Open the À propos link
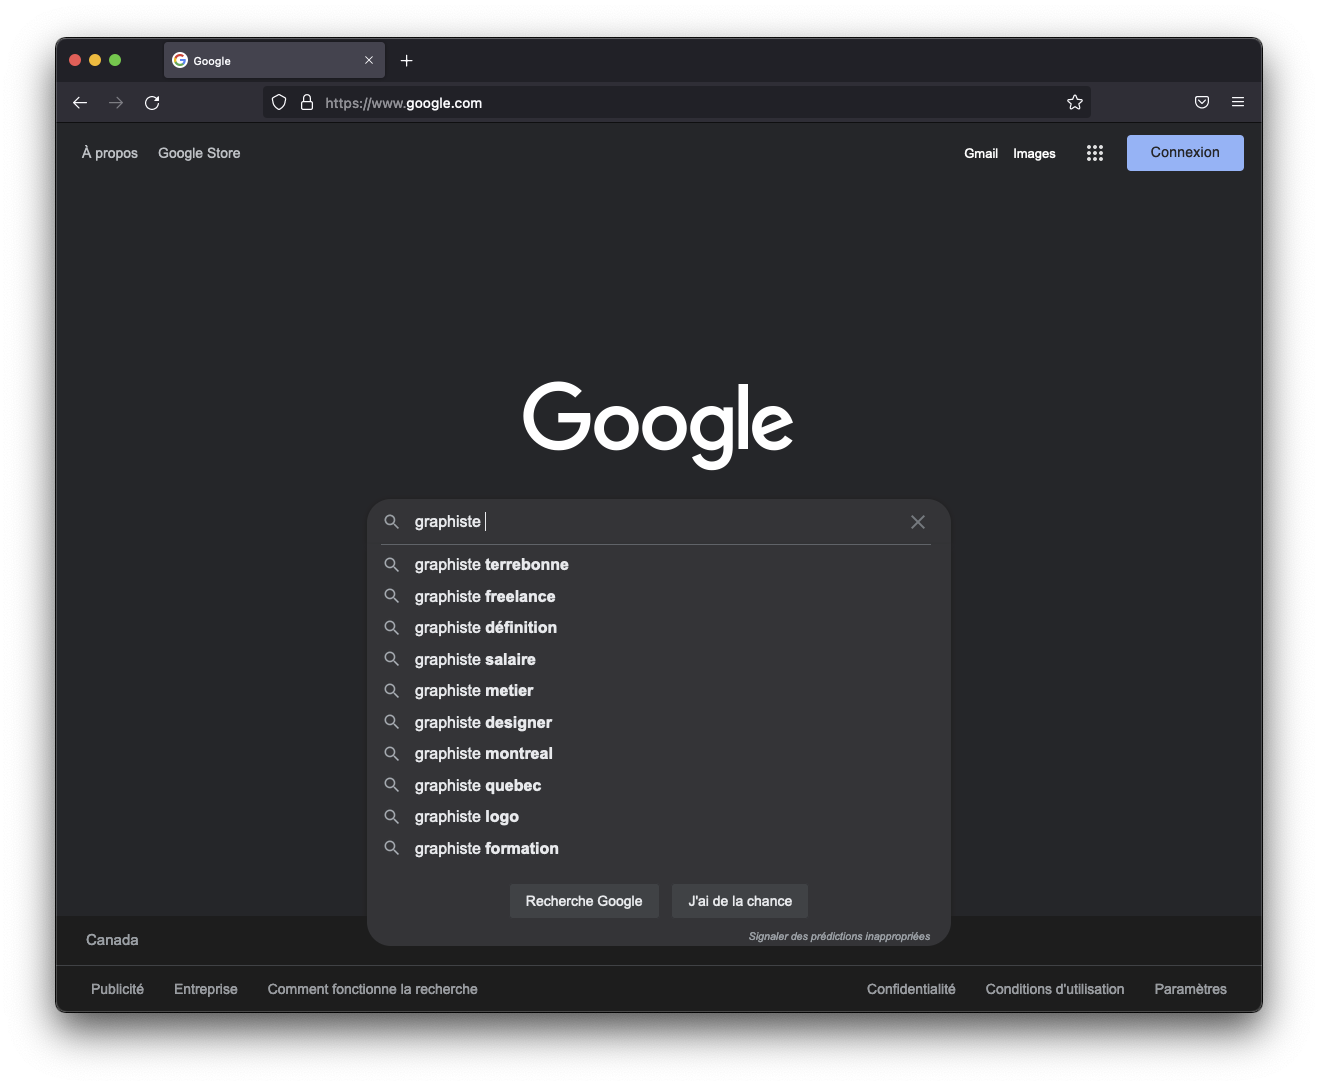The height and width of the screenshot is (1086, 1318). click(110, 153)
